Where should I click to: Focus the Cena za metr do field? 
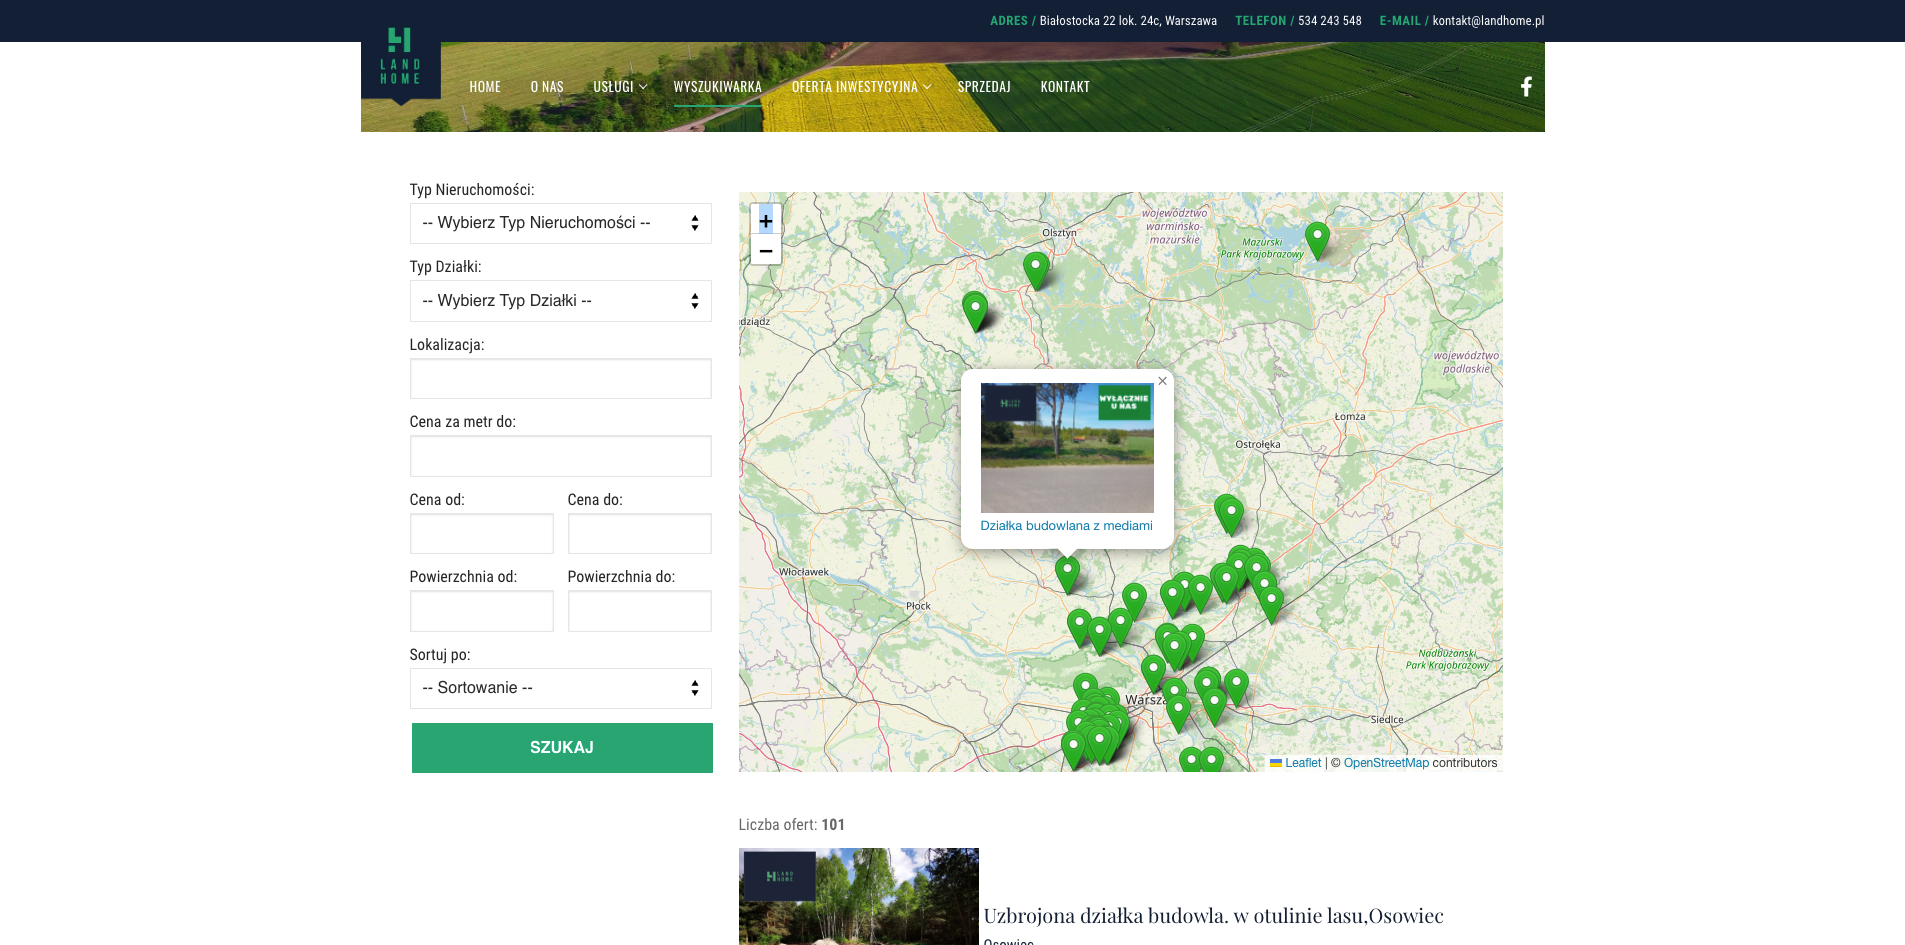click(x=560, y=456)
